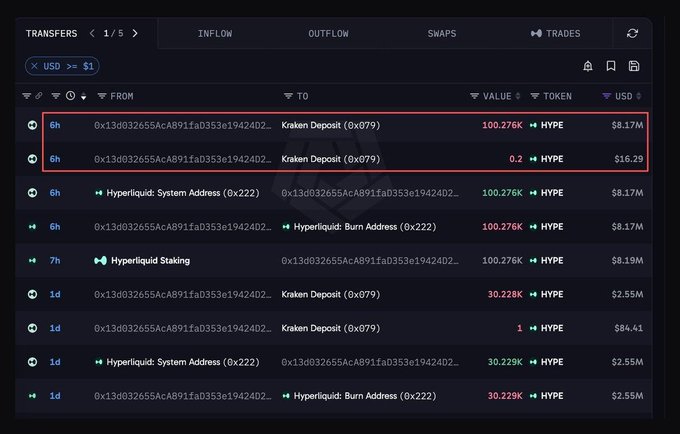Open the SWAPS tab
This screenshot has height=434, width=680.
[441, 33]
